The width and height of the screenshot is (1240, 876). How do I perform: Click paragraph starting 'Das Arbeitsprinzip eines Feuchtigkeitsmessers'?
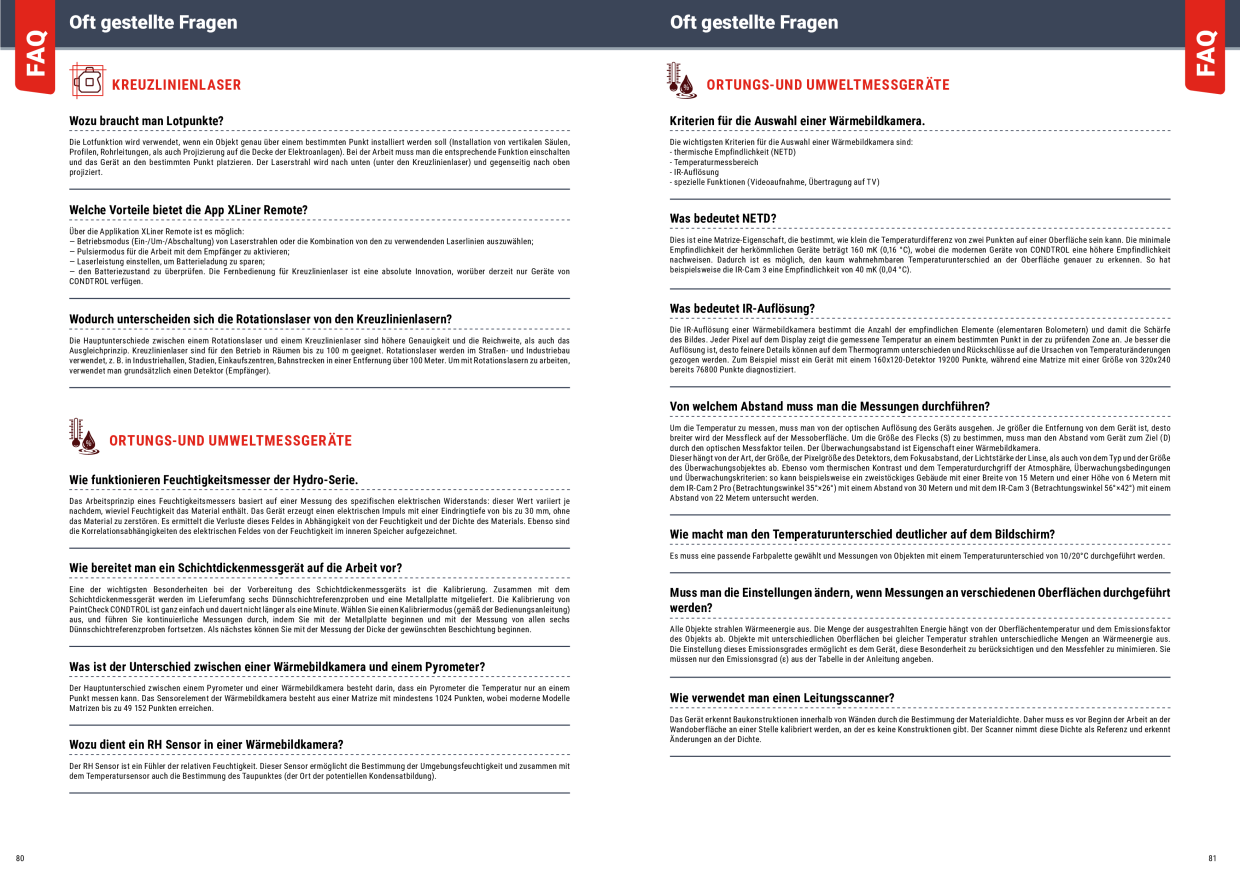point(319,516)
